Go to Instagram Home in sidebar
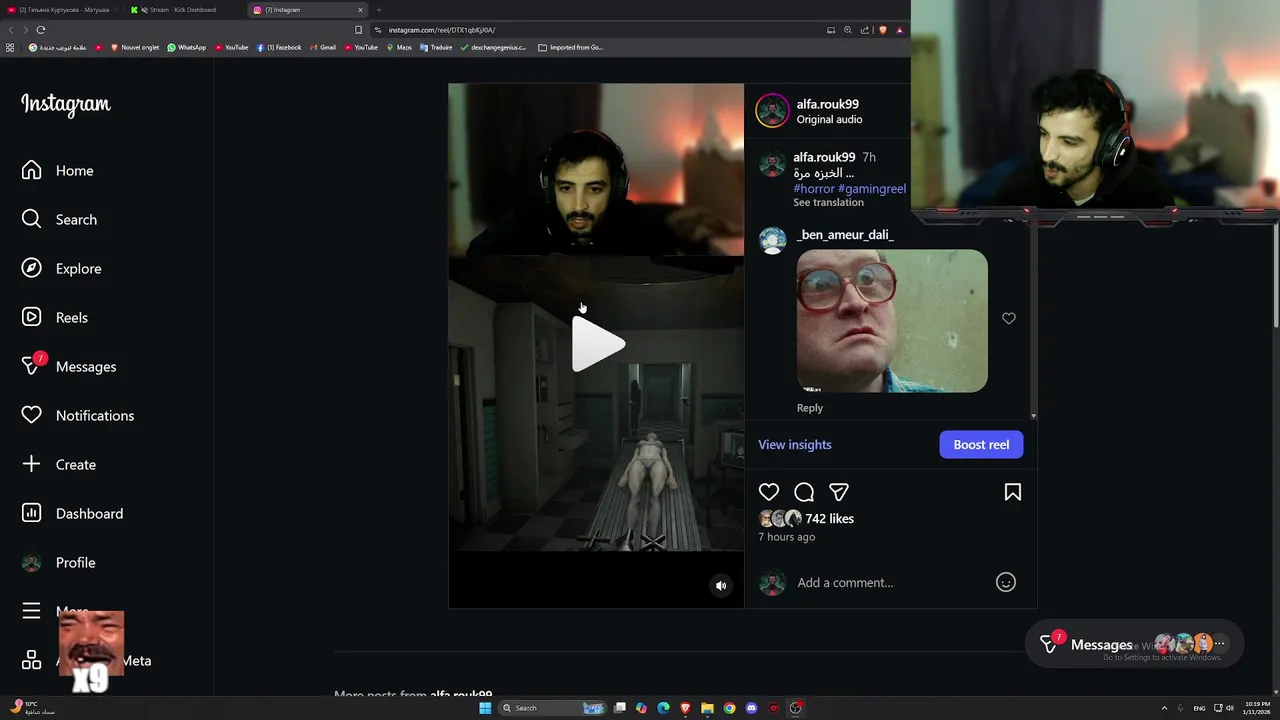The width and height of the screenshot is (1280, 720). tap(57, 171)
